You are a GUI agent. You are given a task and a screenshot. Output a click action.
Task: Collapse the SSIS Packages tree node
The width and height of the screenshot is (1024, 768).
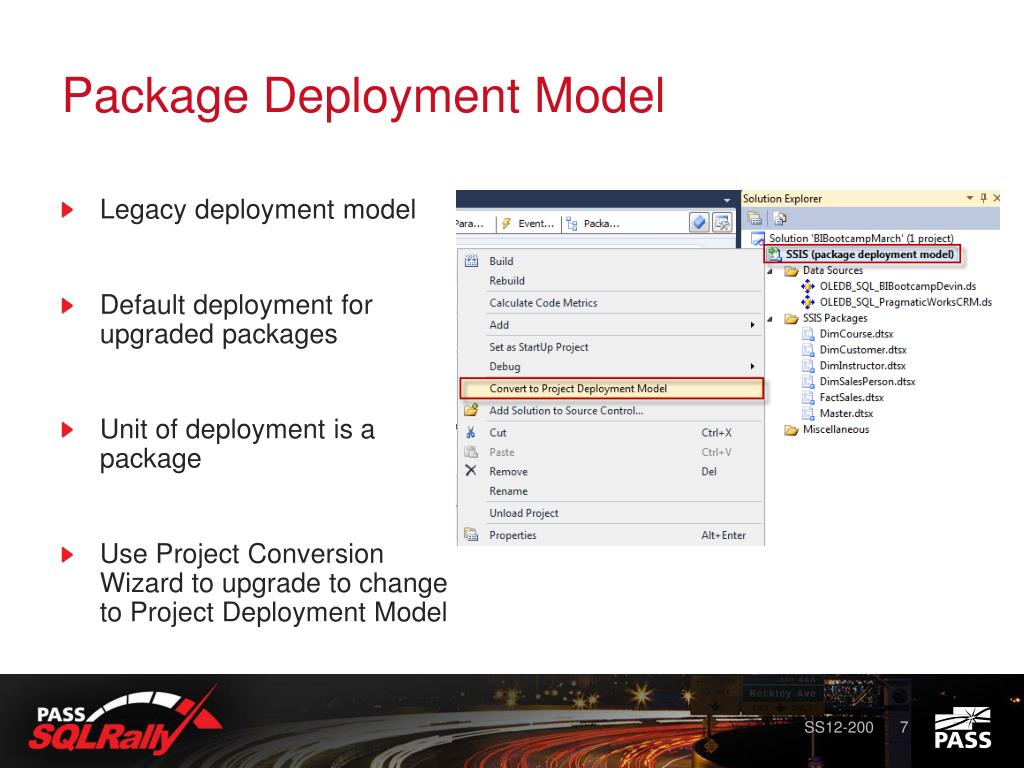(771, 319)
